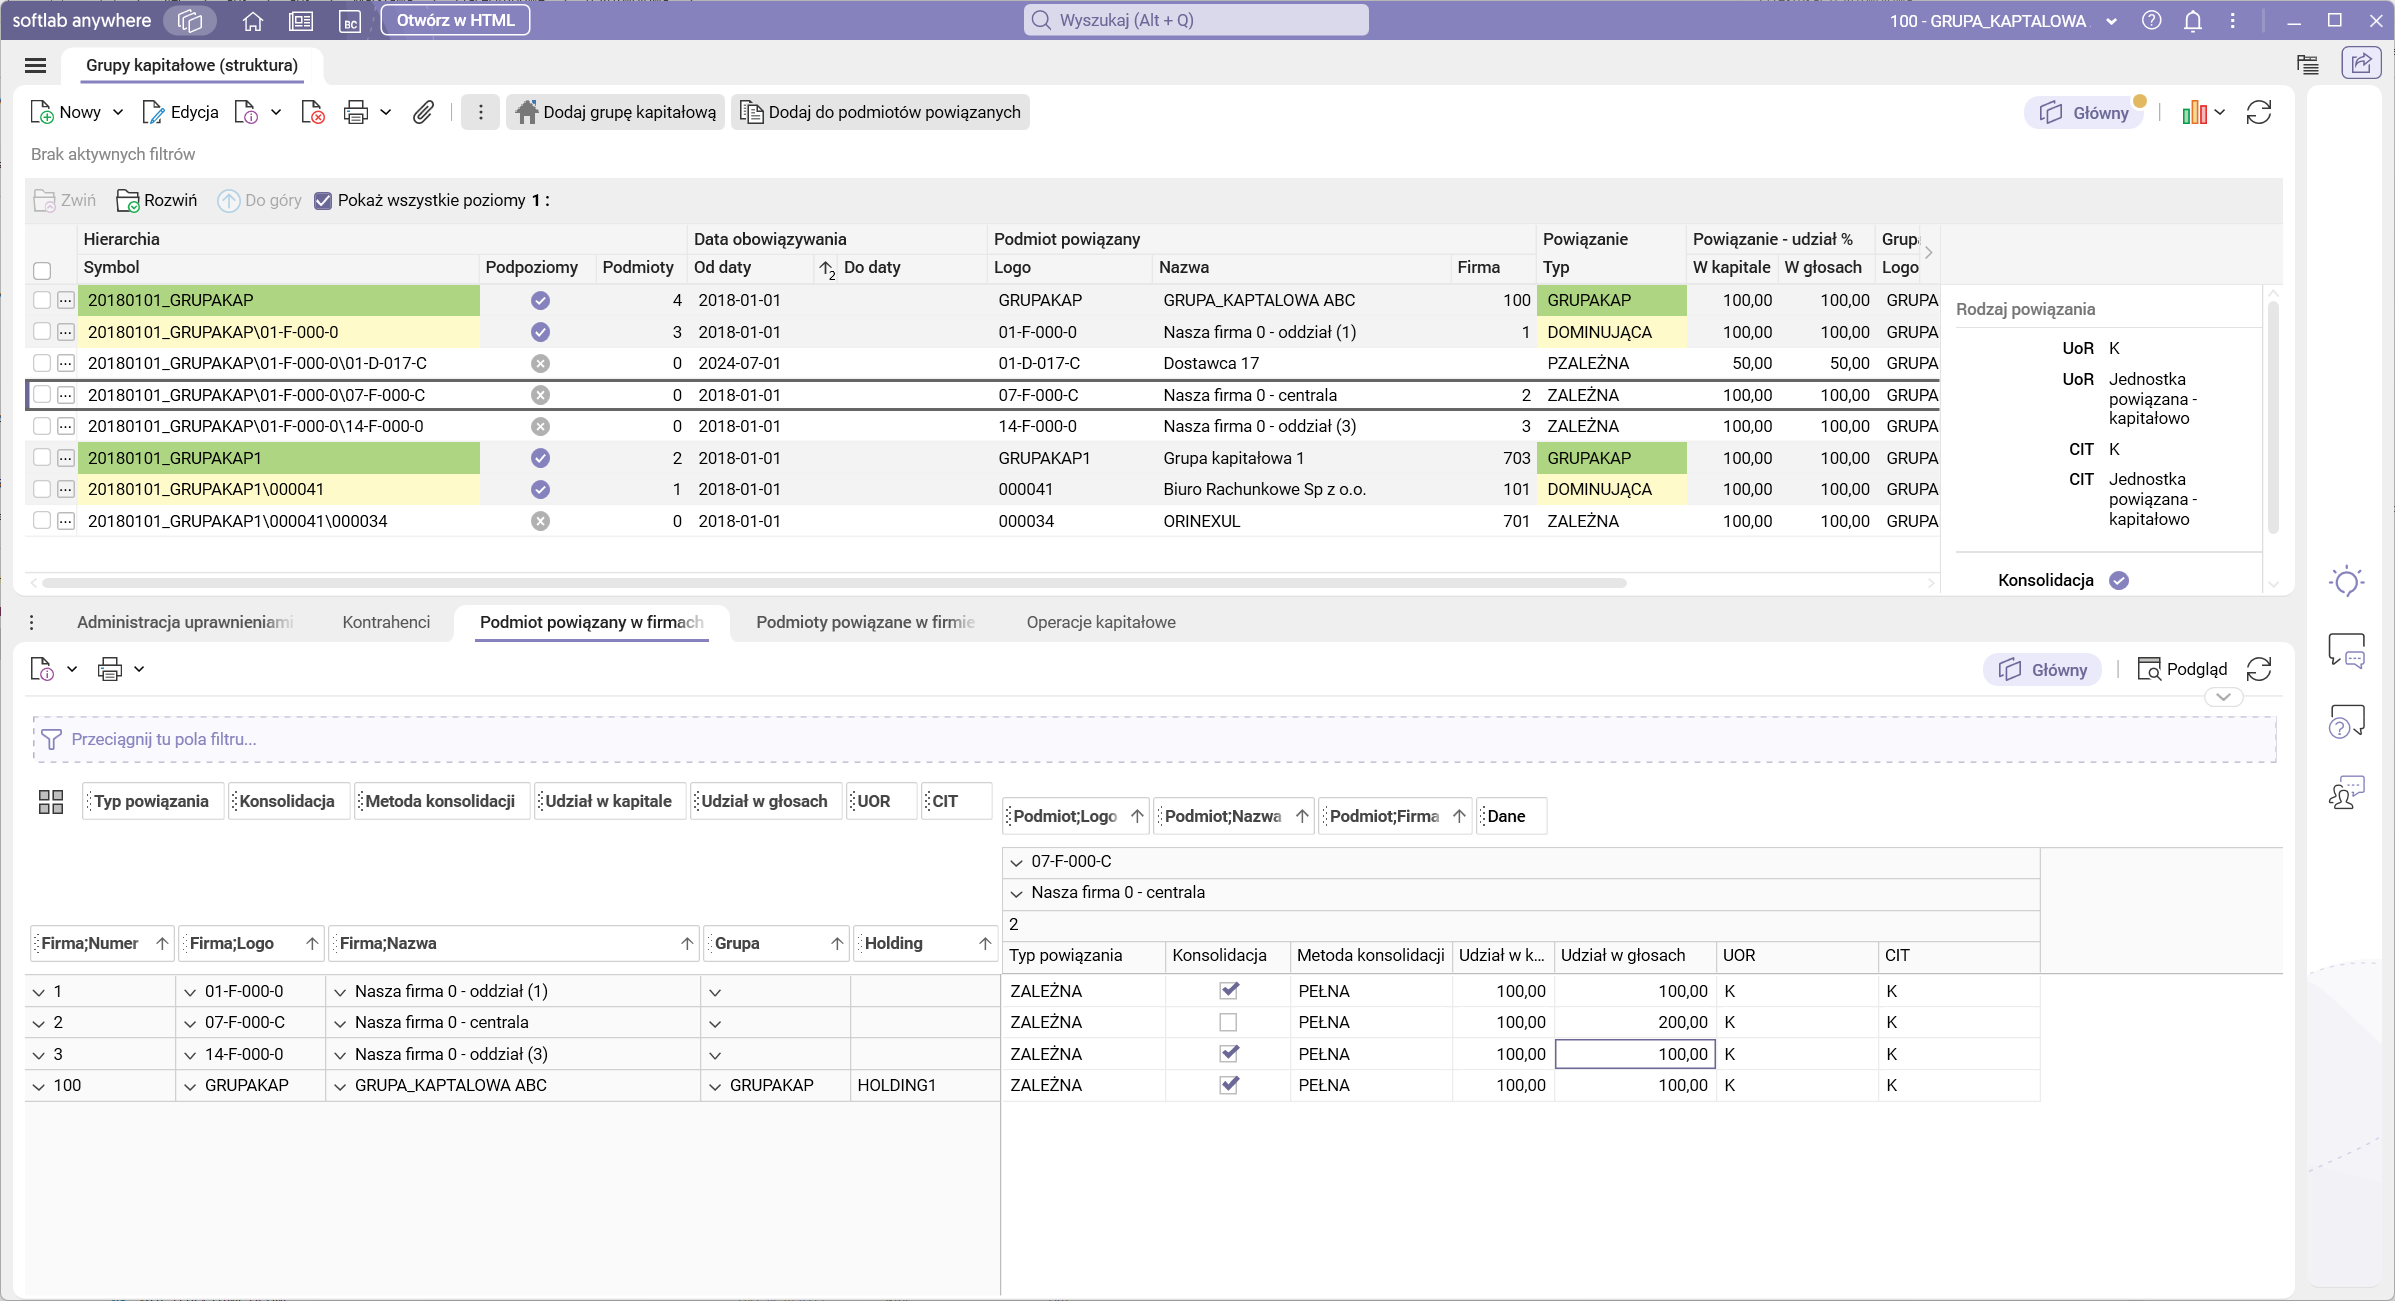Viewport: 2395px width, 1301px height.
Task: Open the 100 - GRUPA_KAPITALOWA company dropdown
Action: (2110, 20)
